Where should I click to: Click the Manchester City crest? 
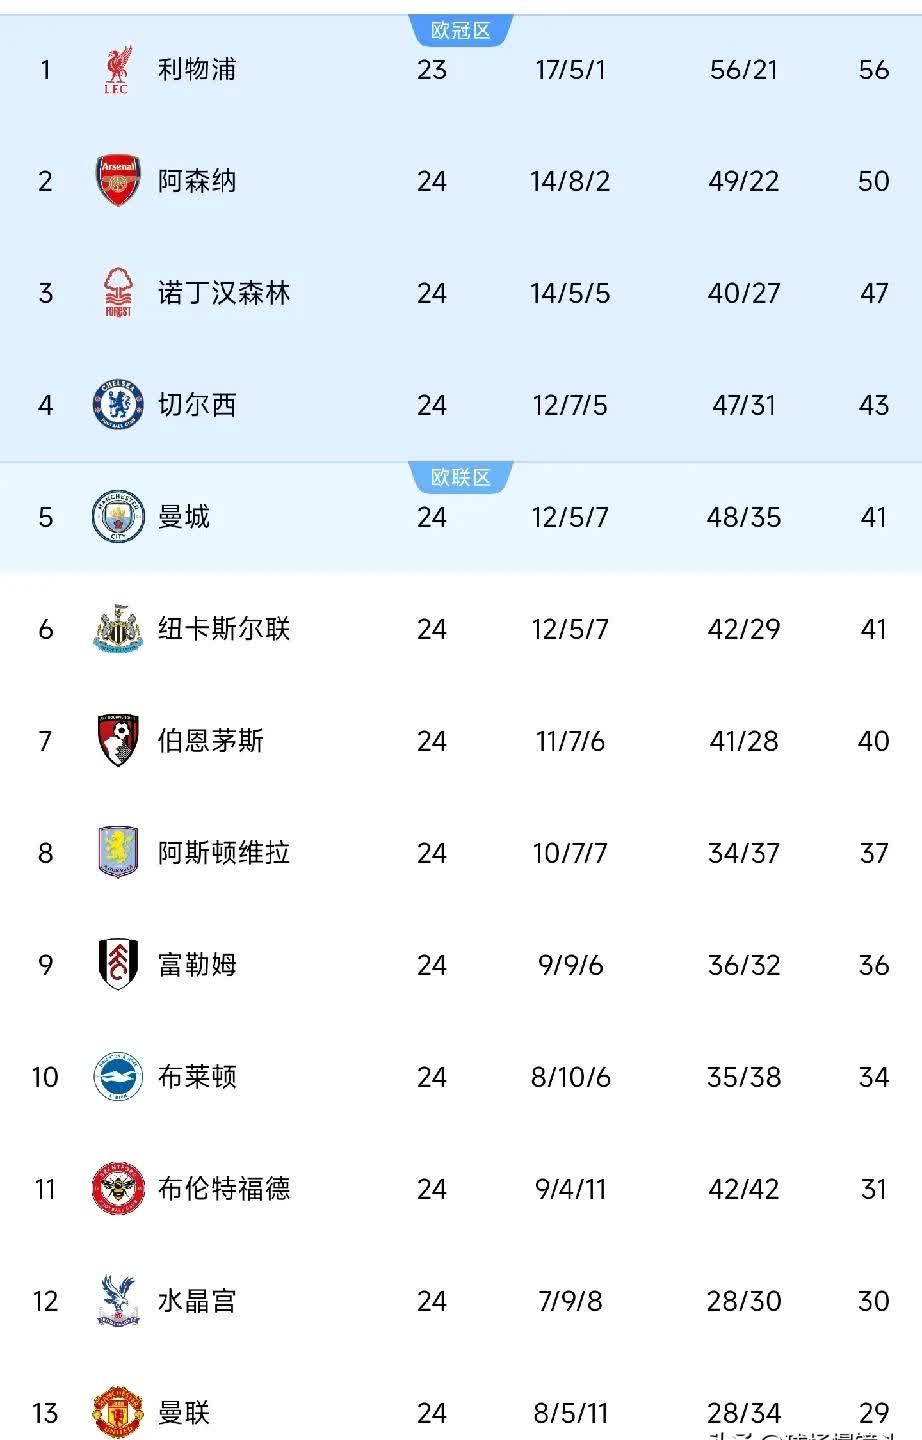point(118,517)
